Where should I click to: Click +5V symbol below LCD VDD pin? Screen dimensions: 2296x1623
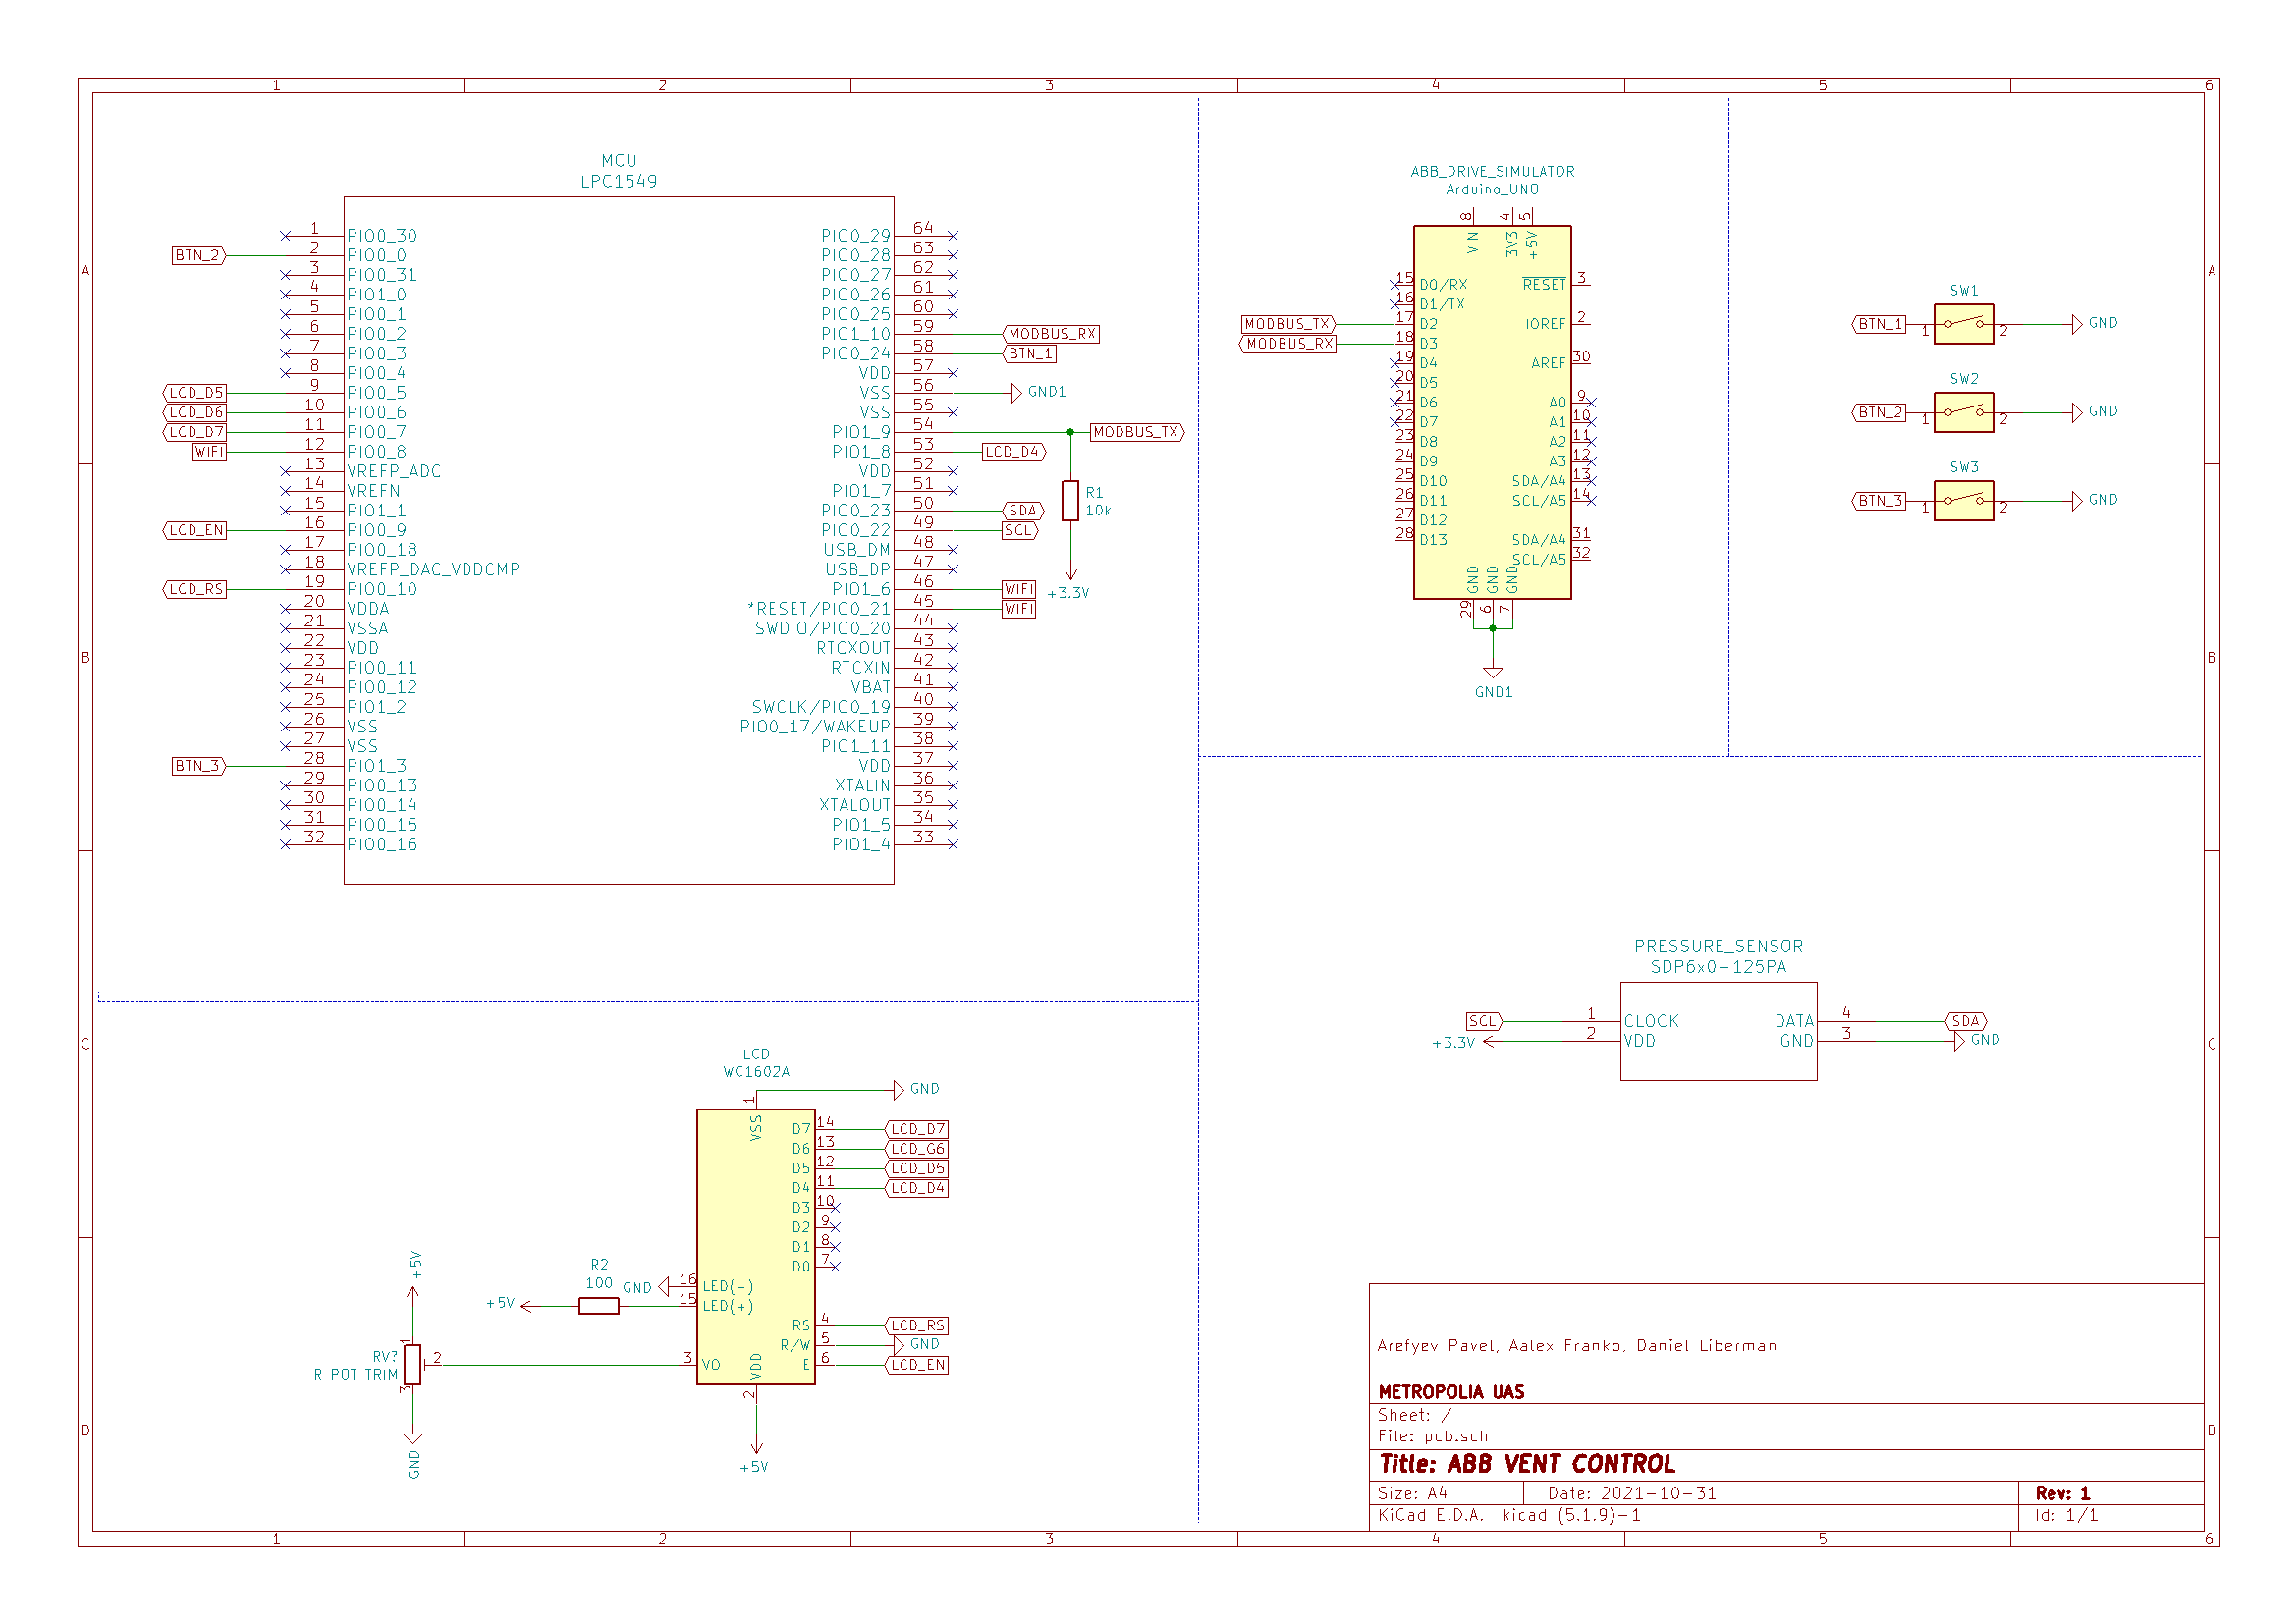coord(756,1447)
